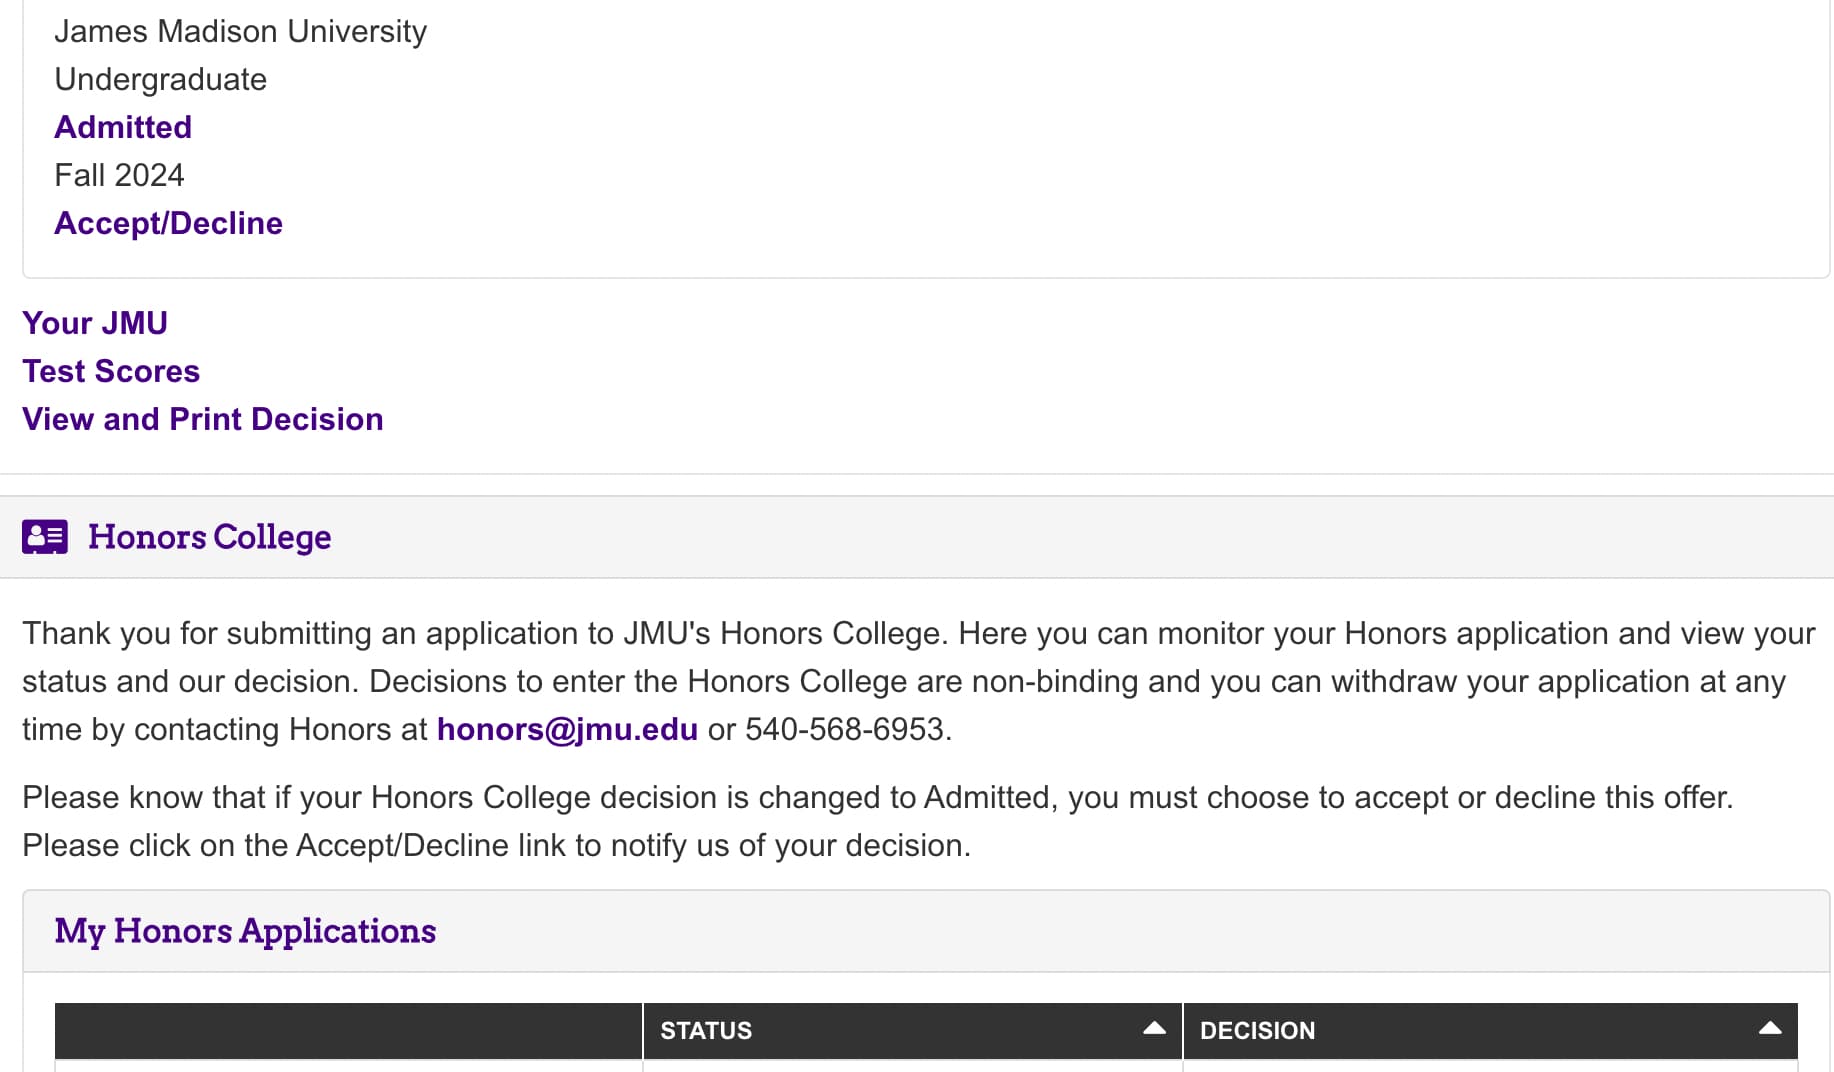Sort by the STATUS column arrow

pyautogui.click(x=1154, y=1029)
